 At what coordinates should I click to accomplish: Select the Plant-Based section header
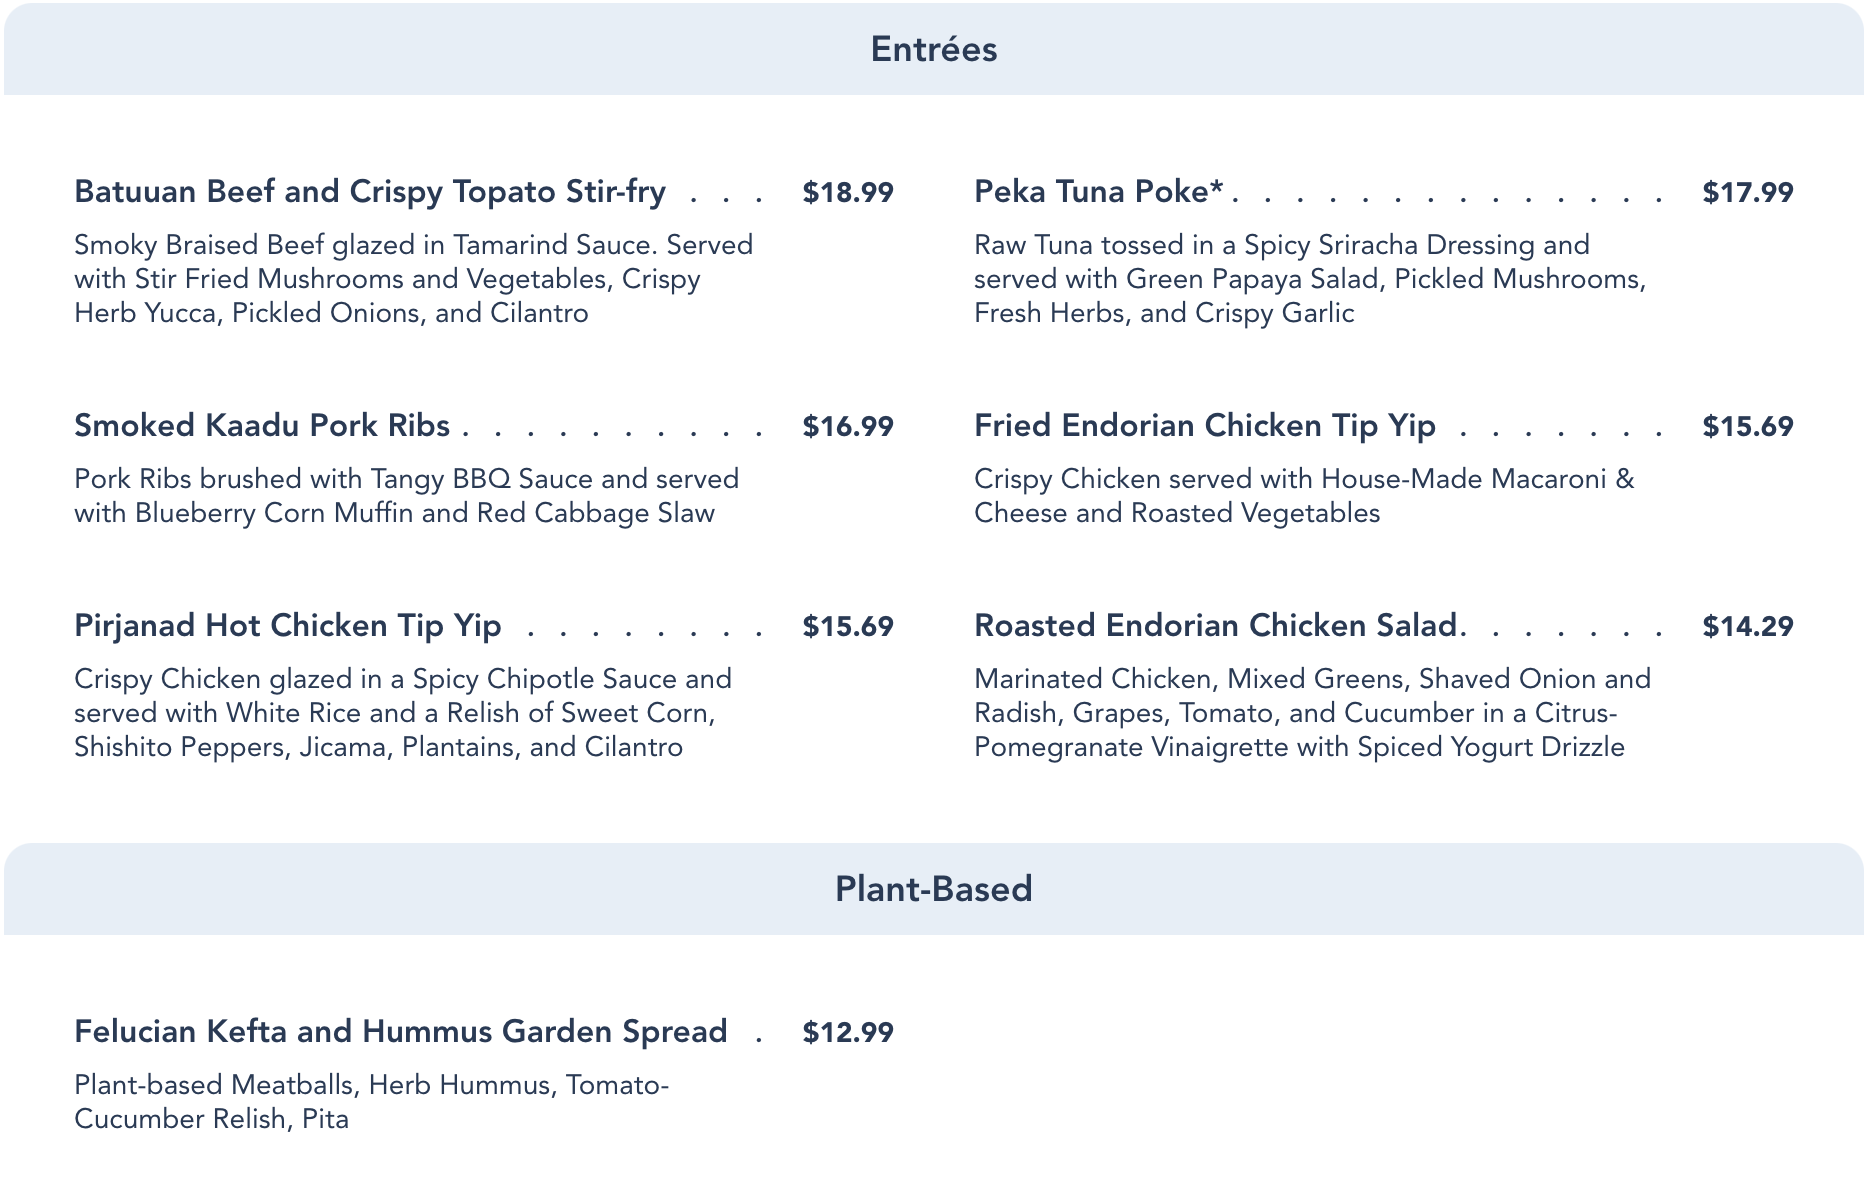coord(933,889)
